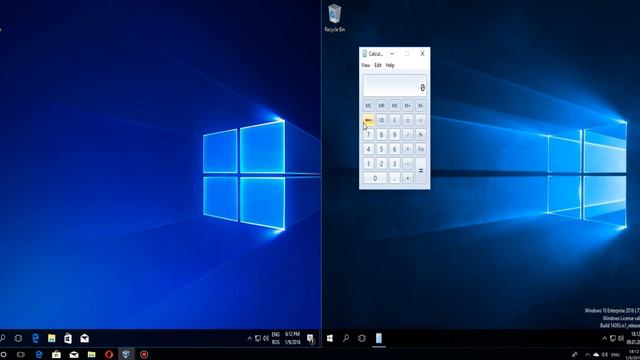Screen dimensions: 640x360
Task: Expand hidden tray icons in right VM taskbar
Action: click(x=604, y=338)
